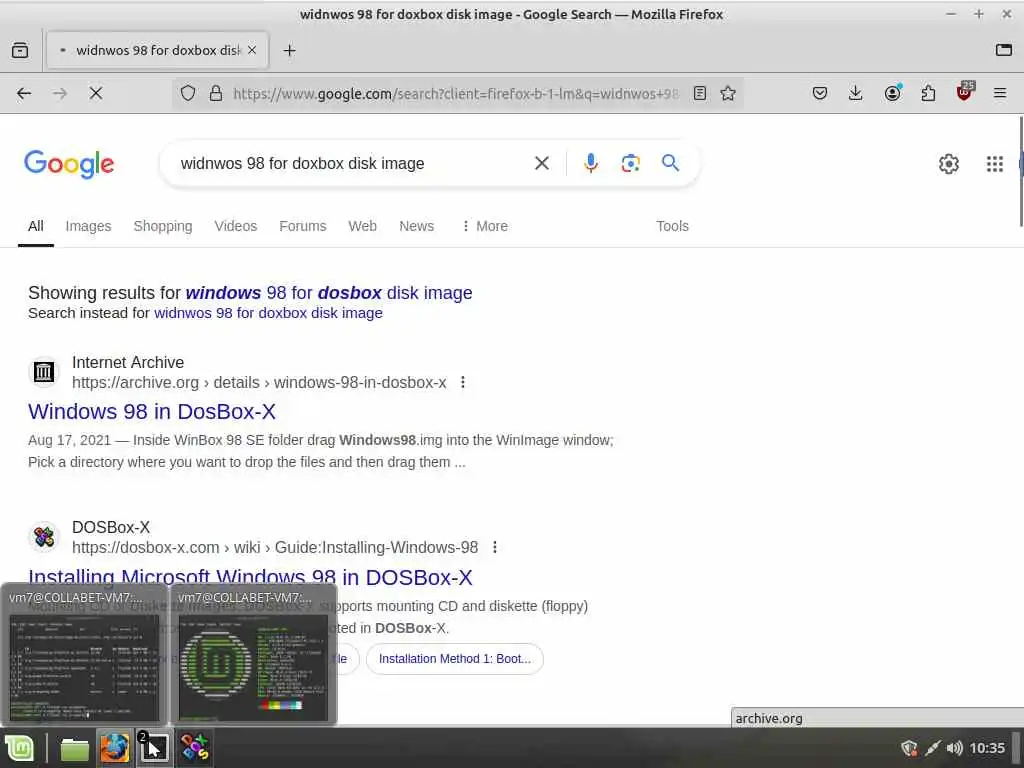Open the volume control in the tray

pos(954,748)
